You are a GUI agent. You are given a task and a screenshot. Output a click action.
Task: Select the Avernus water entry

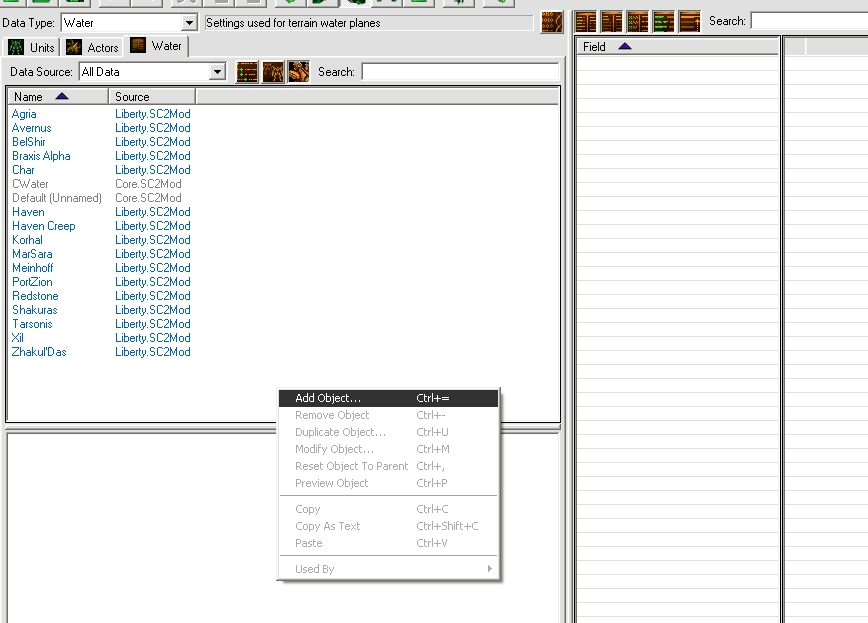(32, 128)
